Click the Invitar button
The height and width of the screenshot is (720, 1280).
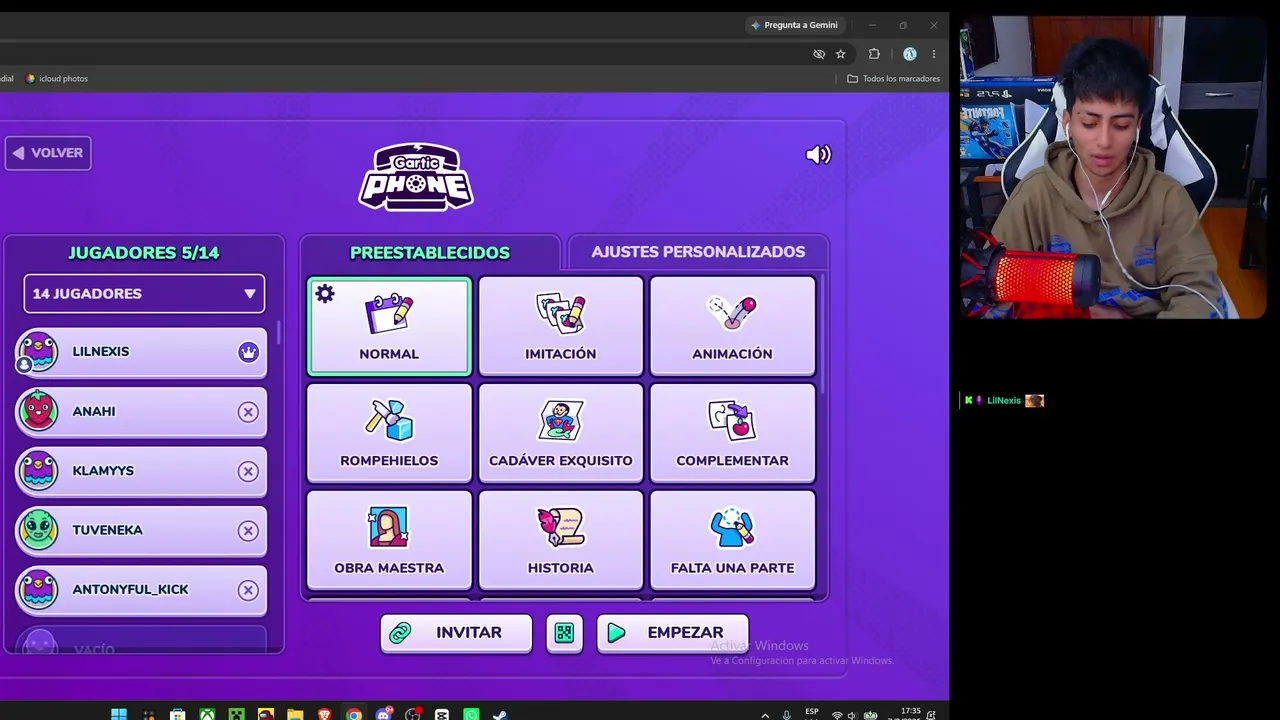tap(456, 633)
